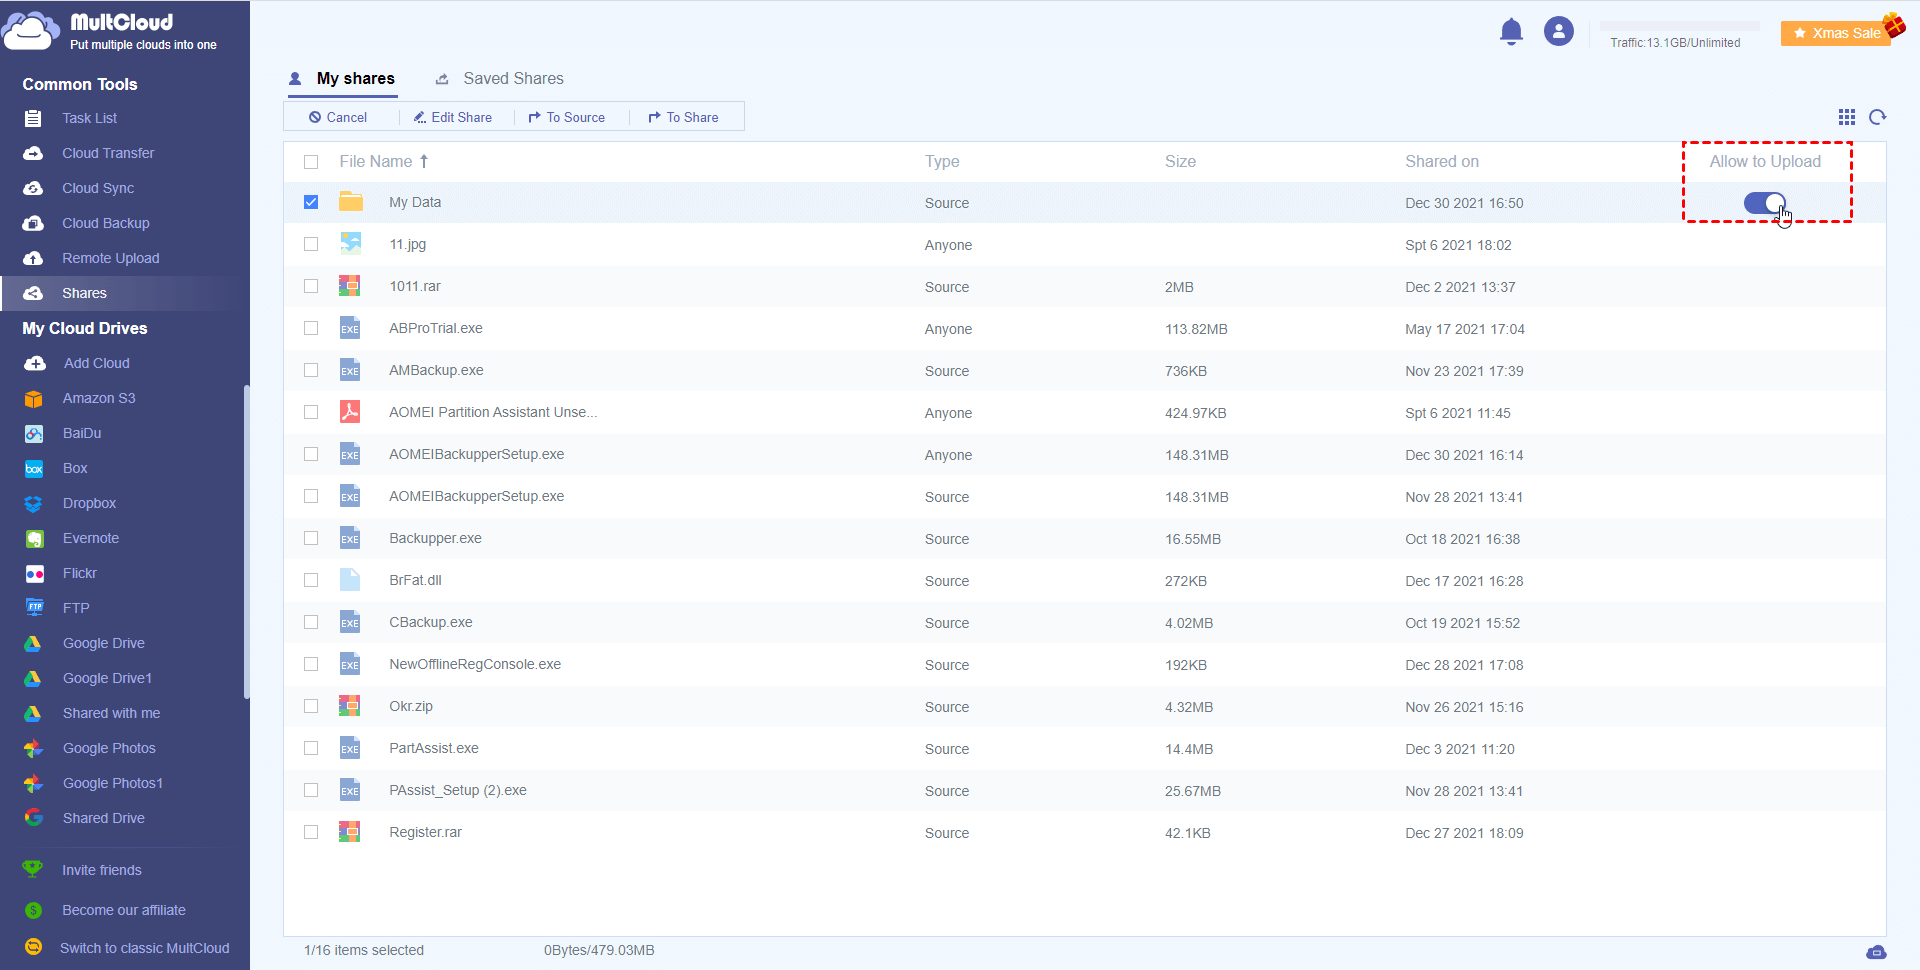This screenshot has height=970, width=1920.
Task: Click the sidebar vertical scrollbar
Action: coord(246,540)
